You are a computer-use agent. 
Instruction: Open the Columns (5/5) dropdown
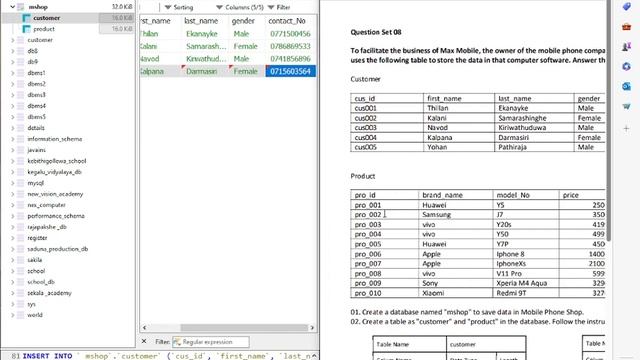[x=240, y=7]
